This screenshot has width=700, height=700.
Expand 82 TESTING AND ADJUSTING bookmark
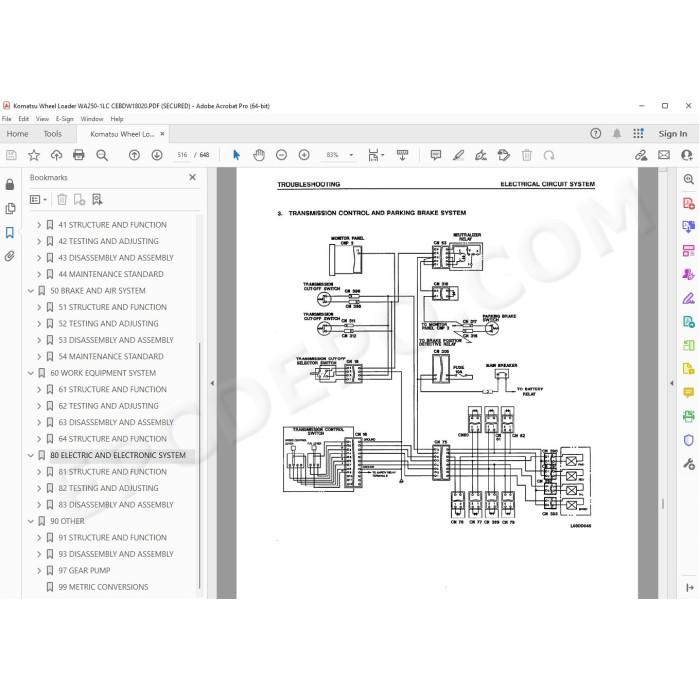click(39, 488)
